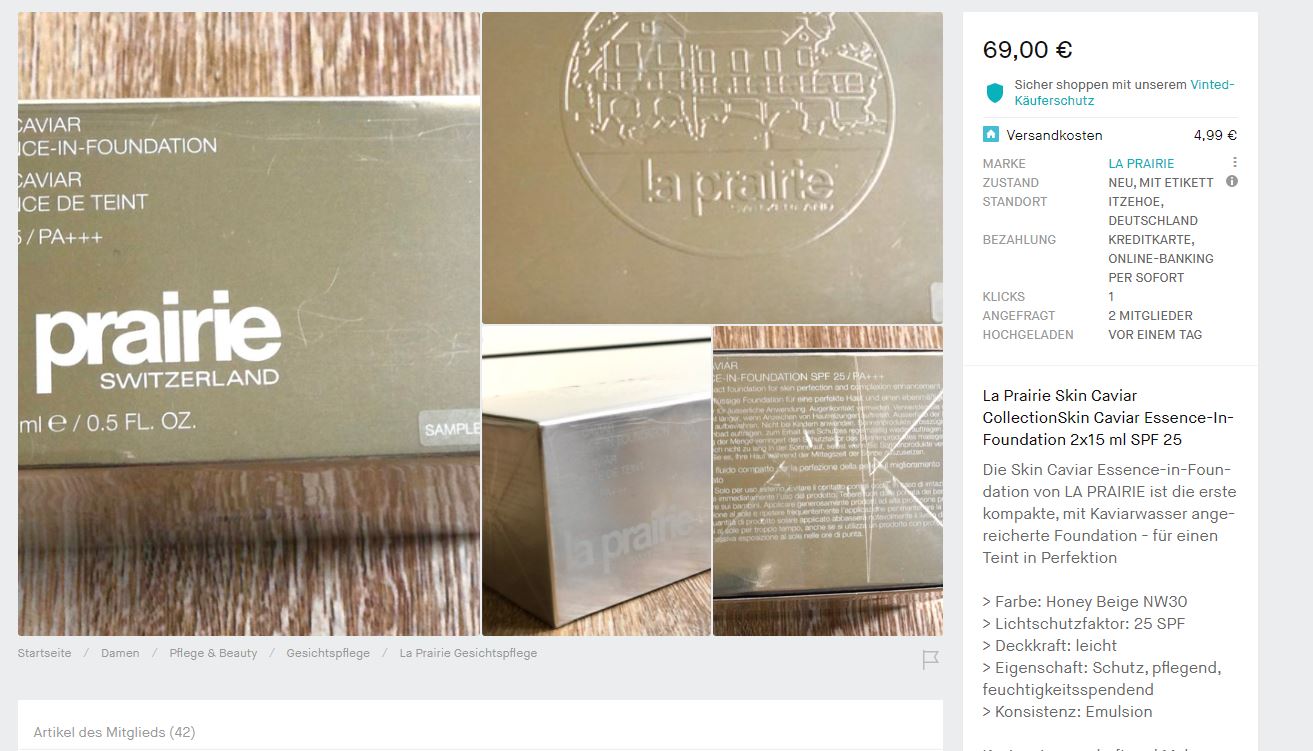The width and height of the screenshot is (1313, 751).
Task: Click the La Prairie Skin Caviar listing title
Action: click(x=1108, y=417)
